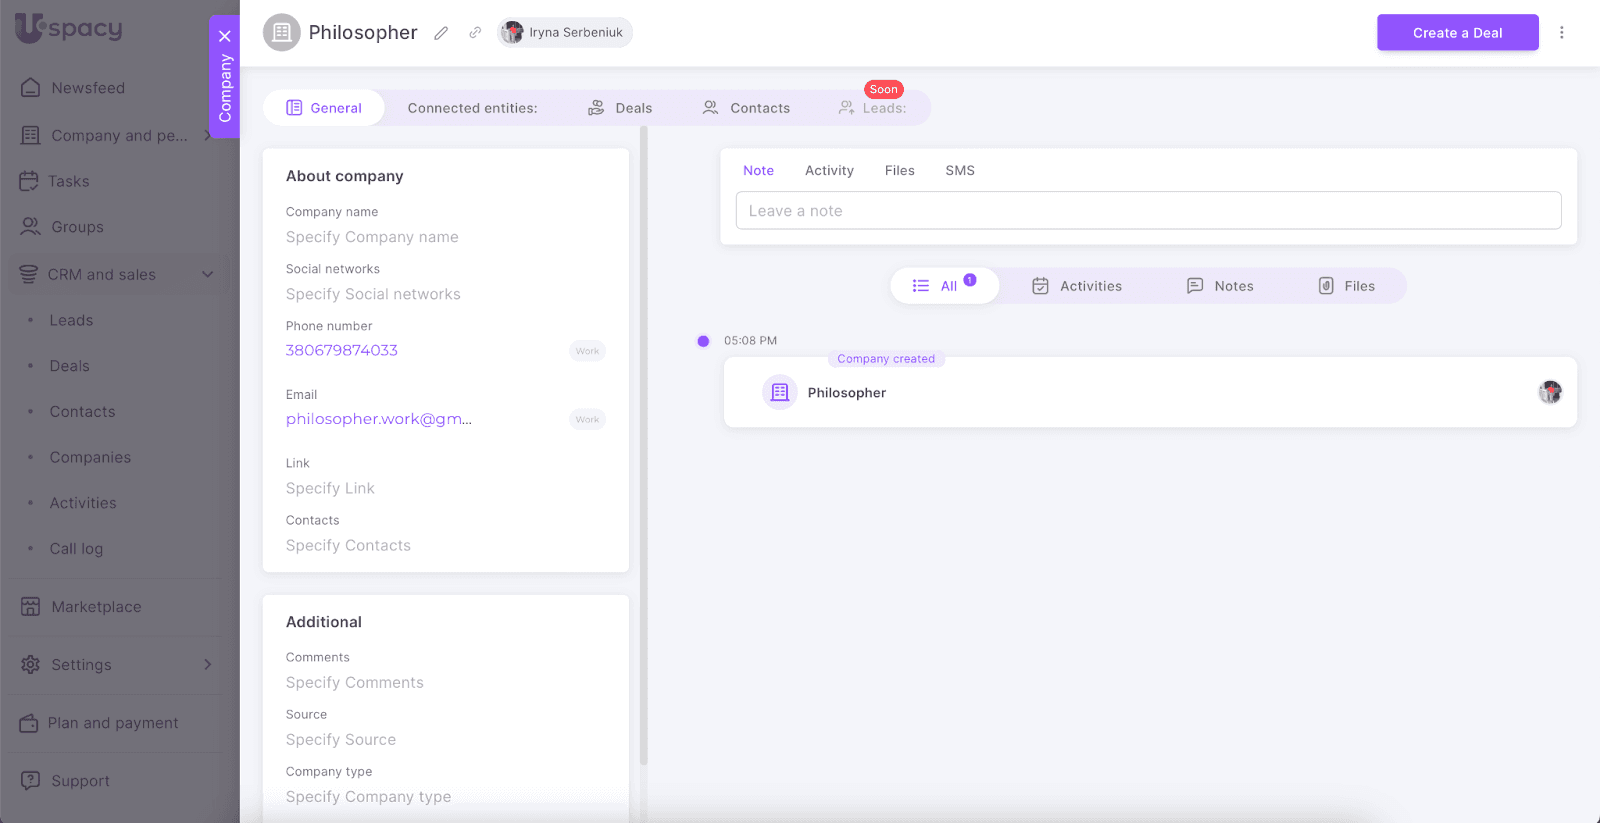
Task: Close the Company panel with X icon
Action: coord(225,36)
